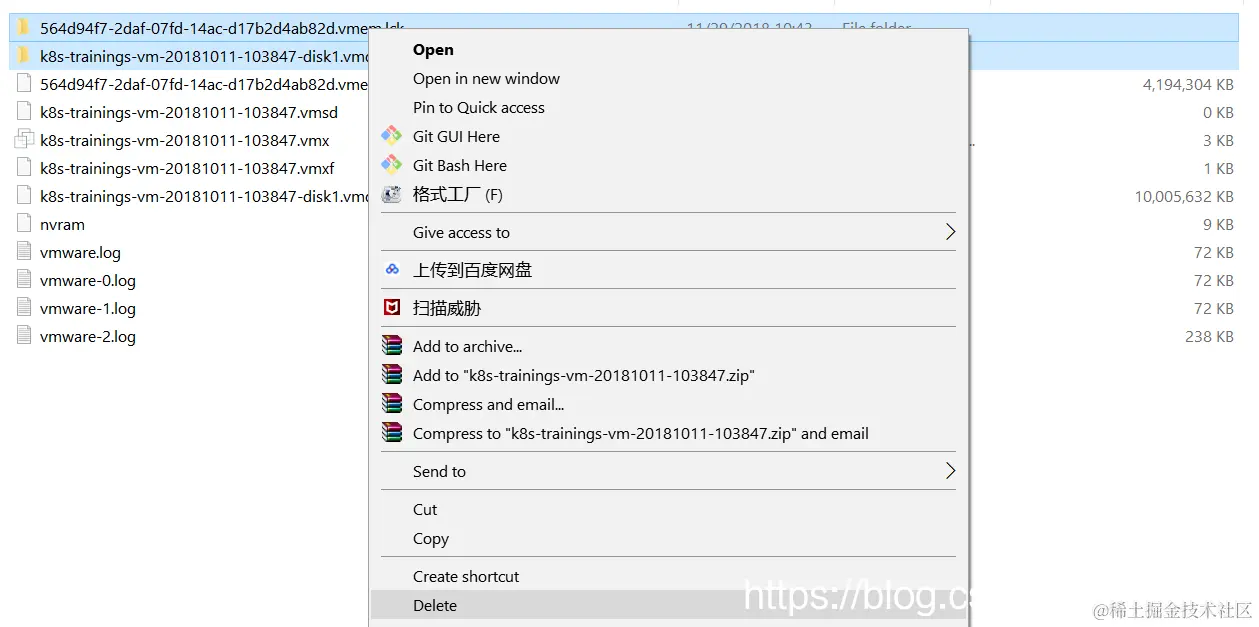Expand the Give access to submenu arrow
This screenshot has height=627, width=1259.
[x=950, y=232]
